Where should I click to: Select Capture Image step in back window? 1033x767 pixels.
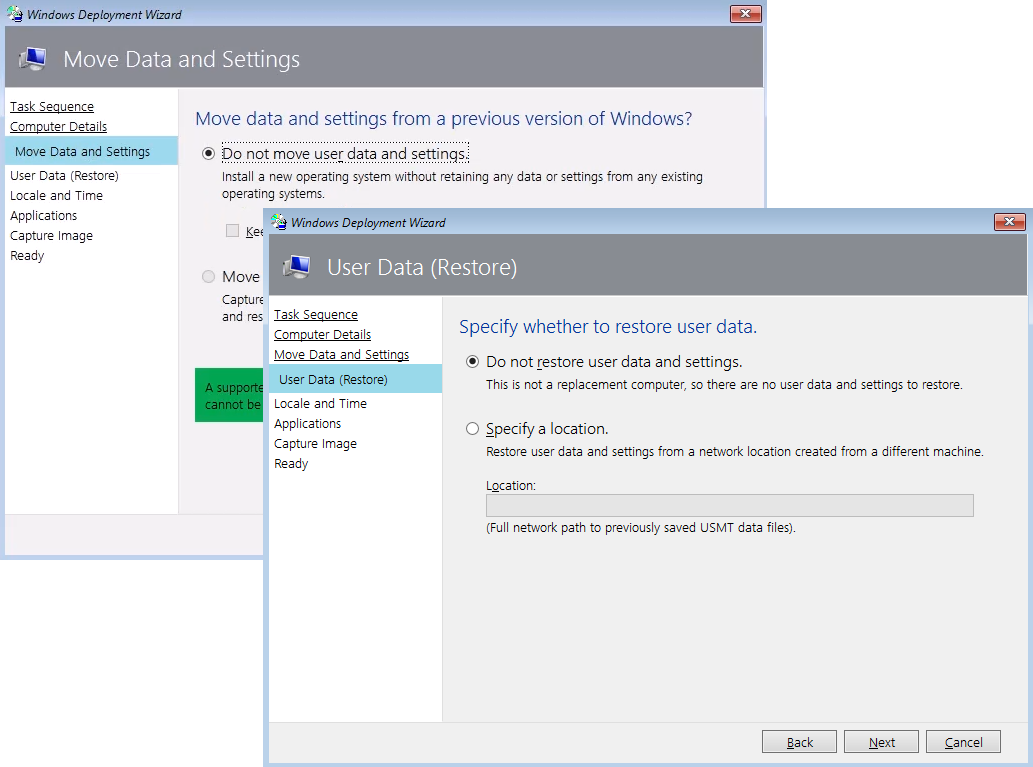tap(51, 236)
